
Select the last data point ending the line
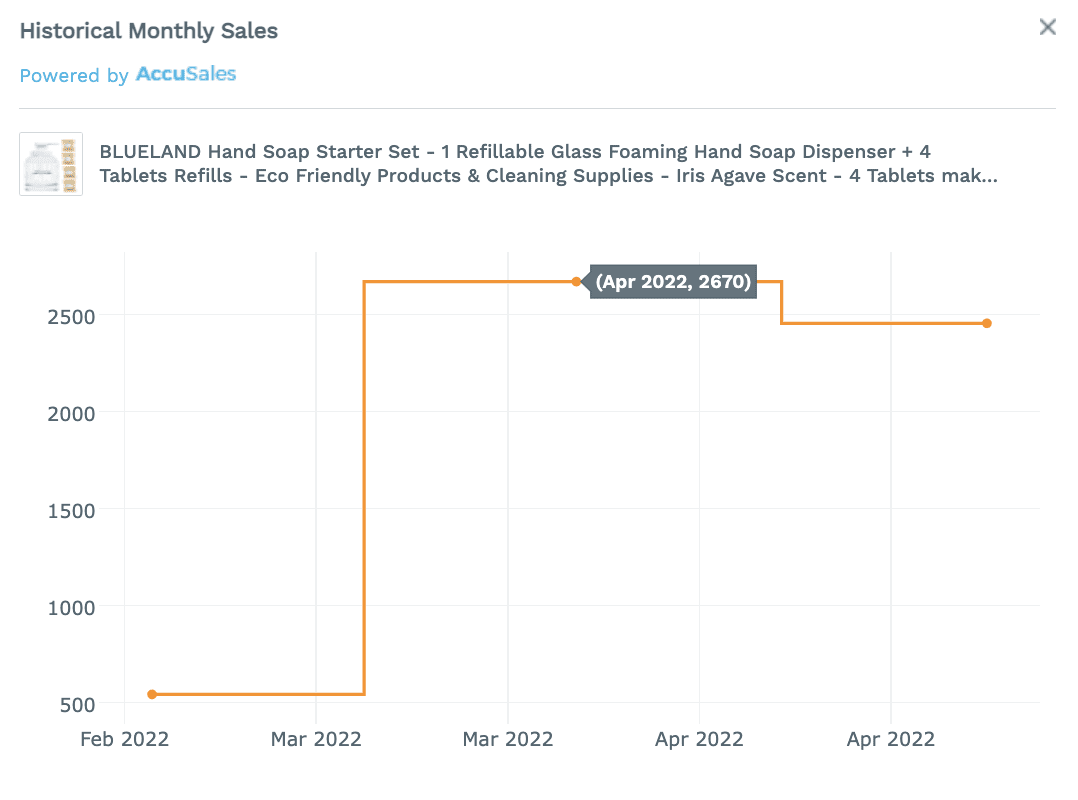pos(986,323)
